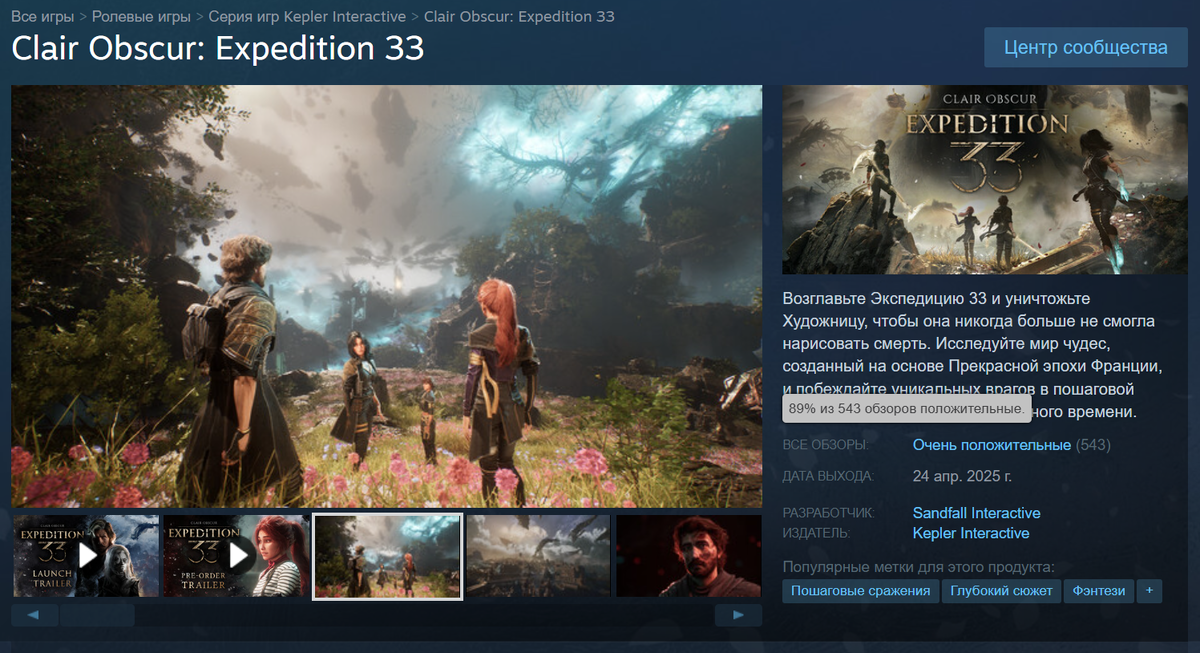Open the Центр сообщества button
The width and height of the screenshot is (1200, 653).
pos(1086,48)
